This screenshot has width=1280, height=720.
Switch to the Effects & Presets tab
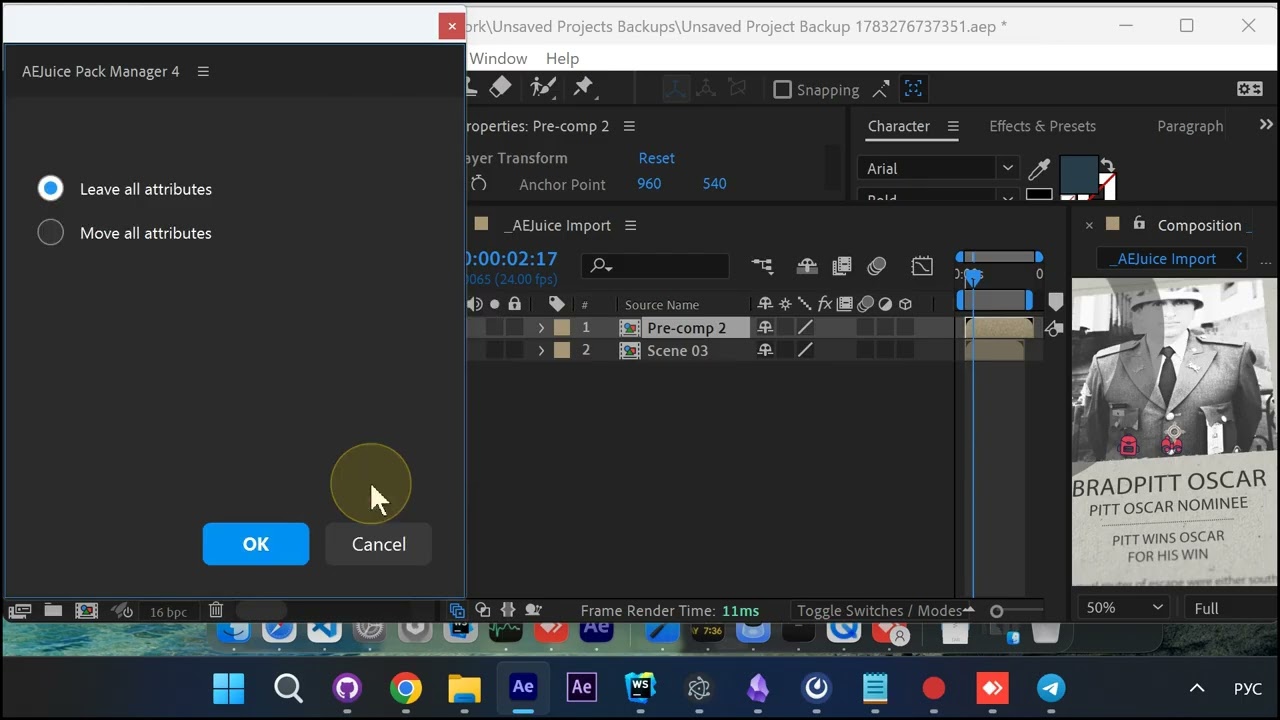click(x=1042, y=126)
